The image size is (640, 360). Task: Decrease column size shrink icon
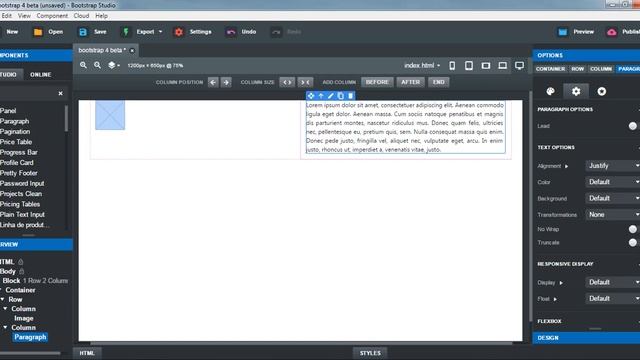305,82
